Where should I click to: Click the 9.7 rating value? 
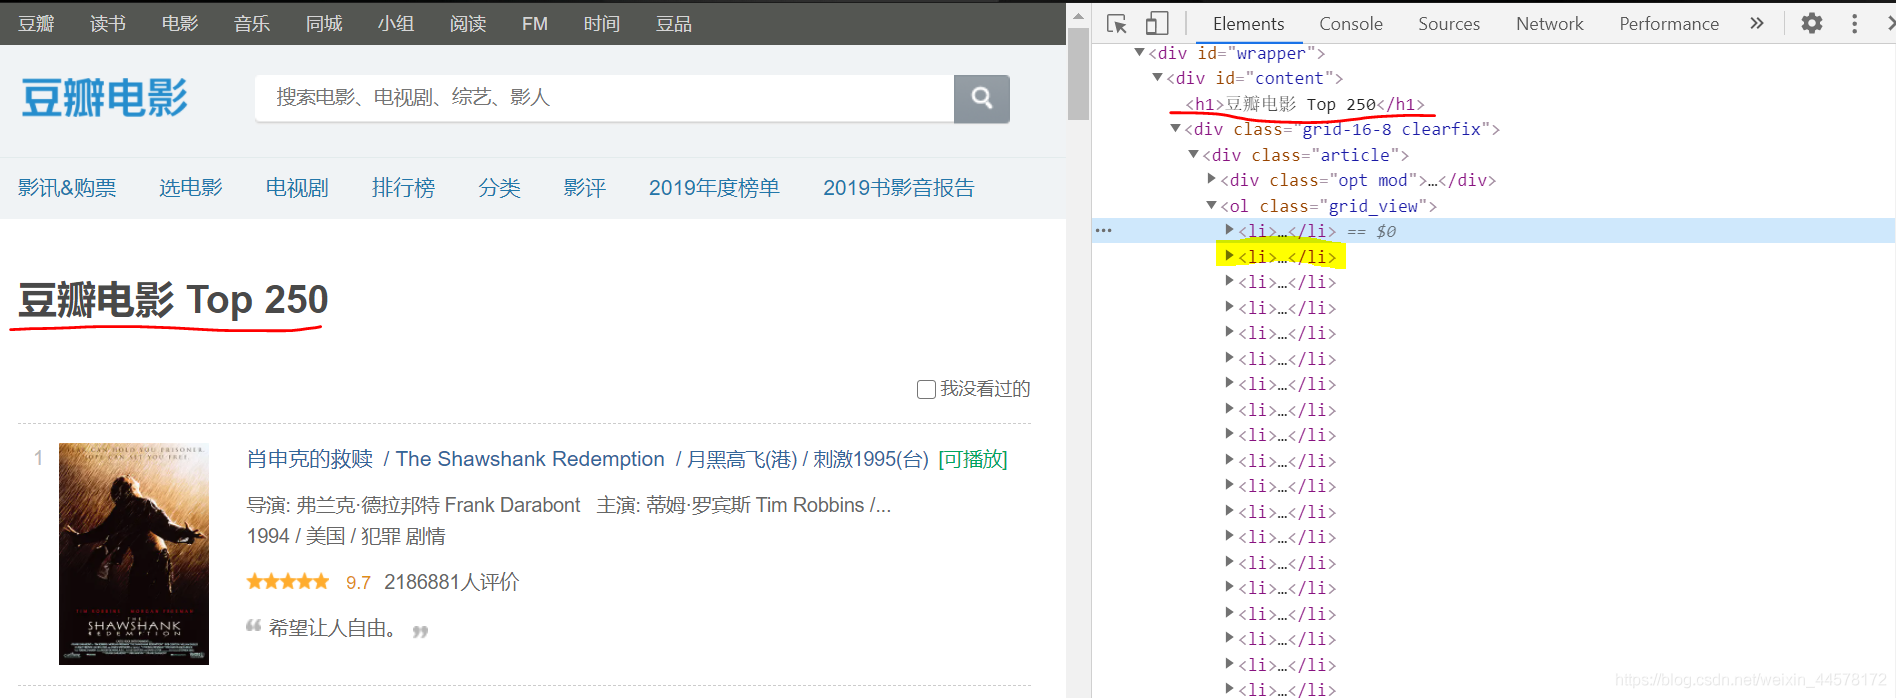tap(358, 582)
